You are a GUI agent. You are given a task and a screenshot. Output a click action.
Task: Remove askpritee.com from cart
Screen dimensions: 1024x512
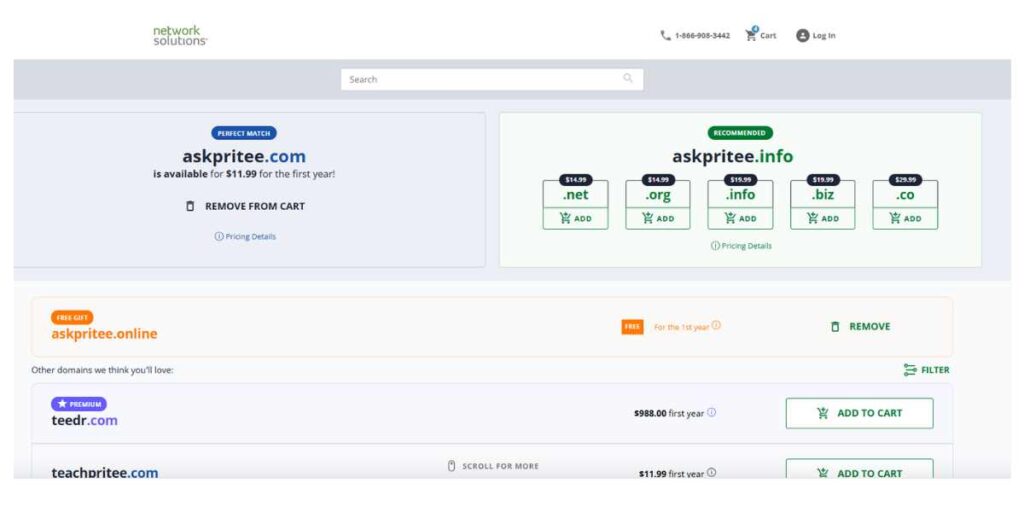pyautogui.click(x=246, y=206)
